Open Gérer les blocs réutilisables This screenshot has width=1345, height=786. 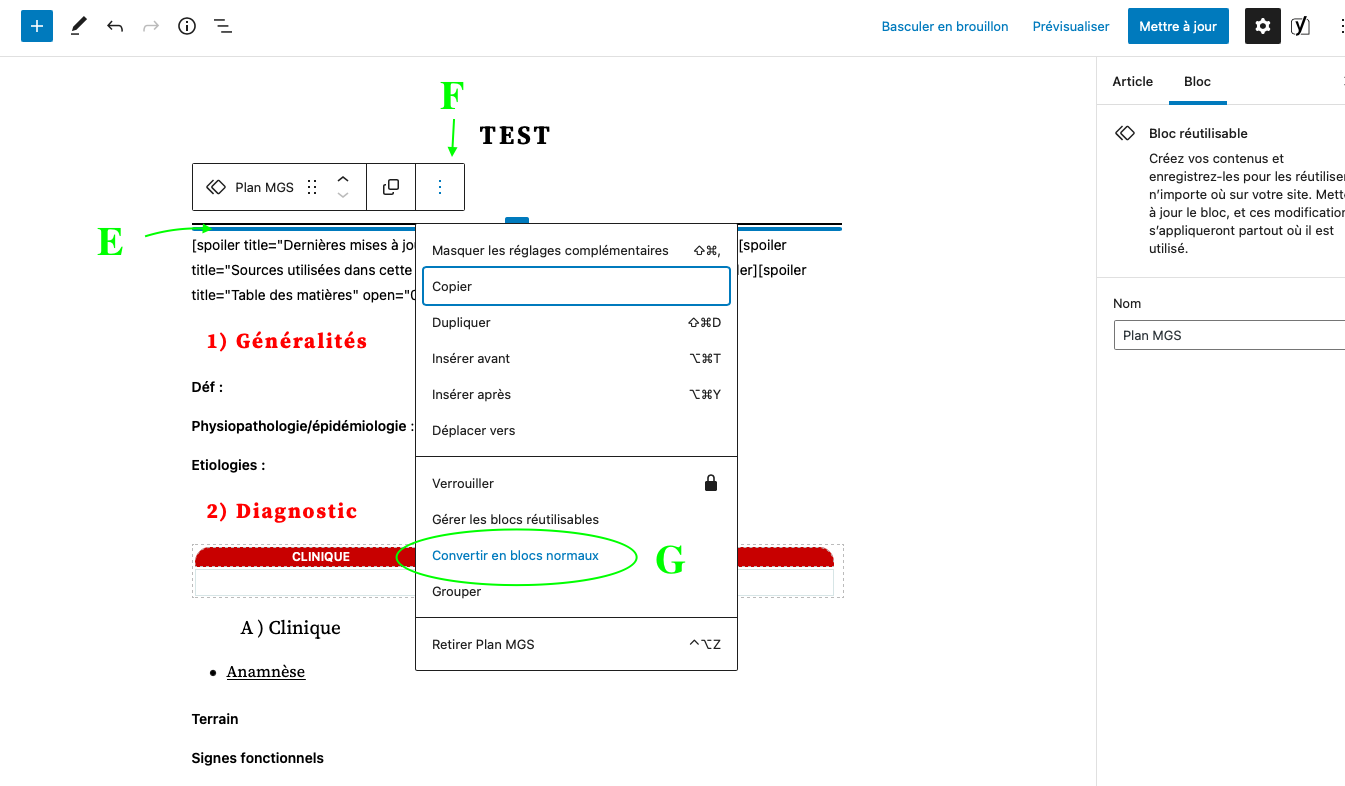tap(576, 519)
